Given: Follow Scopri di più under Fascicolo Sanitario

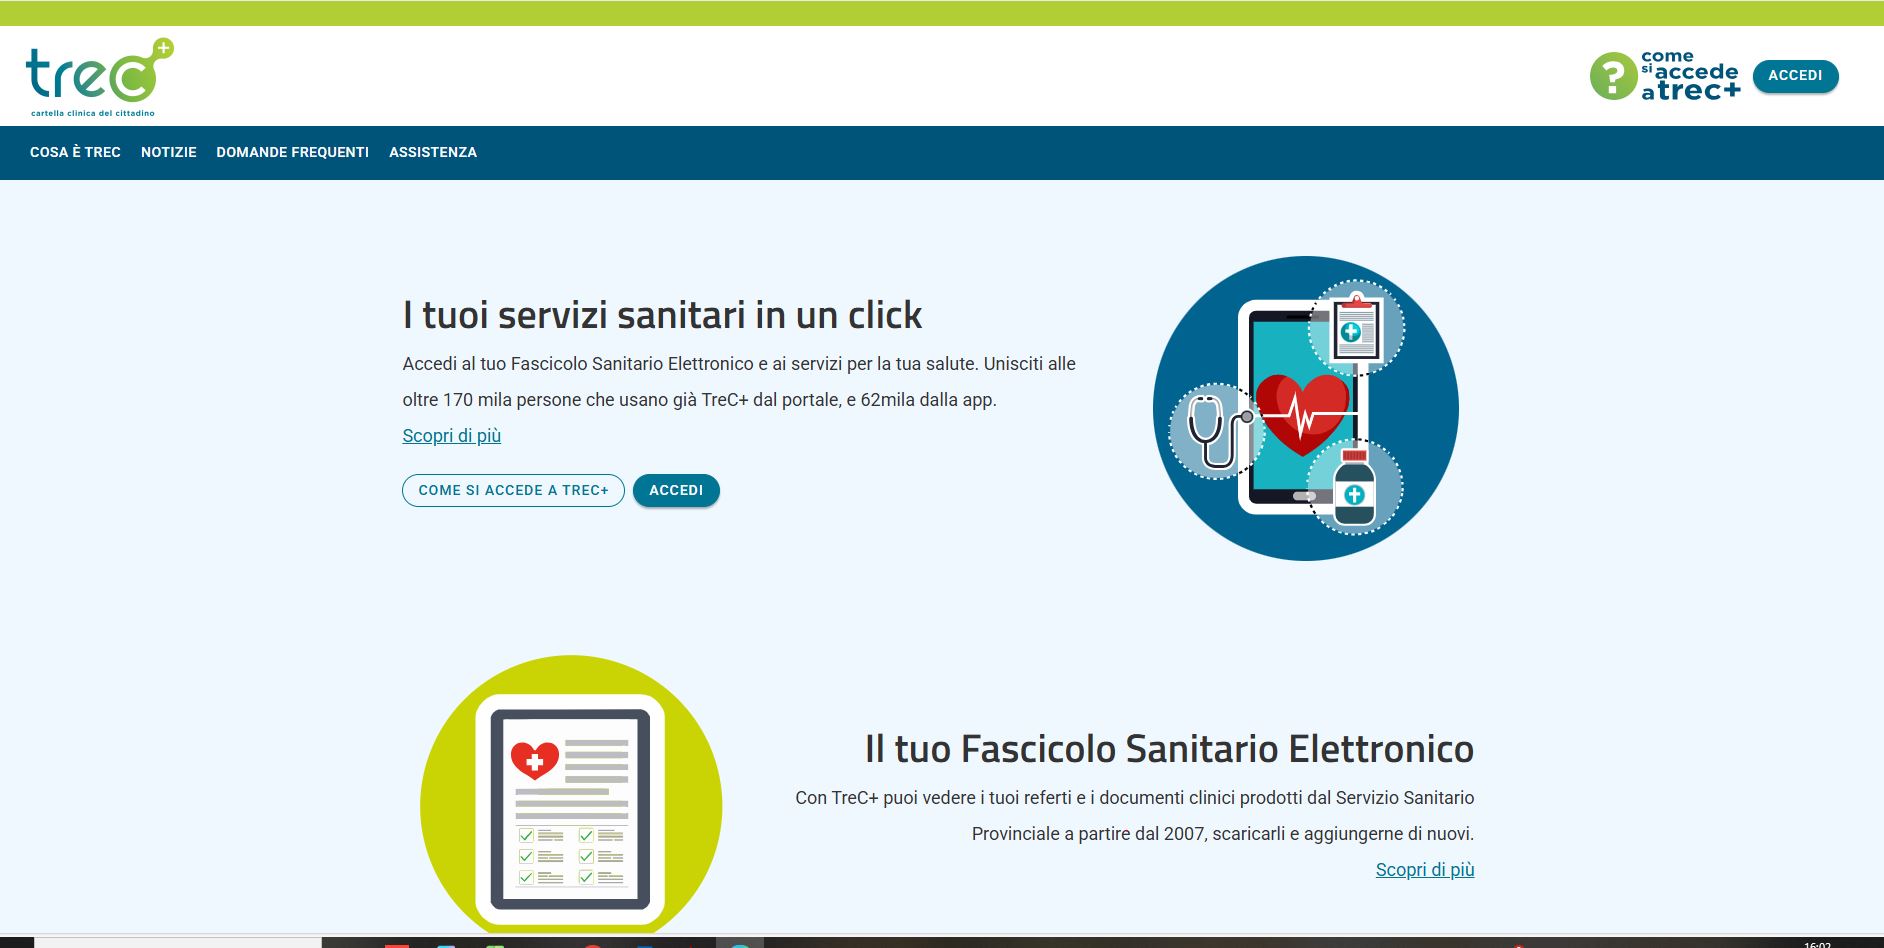Looking at the screenshot, I should (x=1424, y=870).
